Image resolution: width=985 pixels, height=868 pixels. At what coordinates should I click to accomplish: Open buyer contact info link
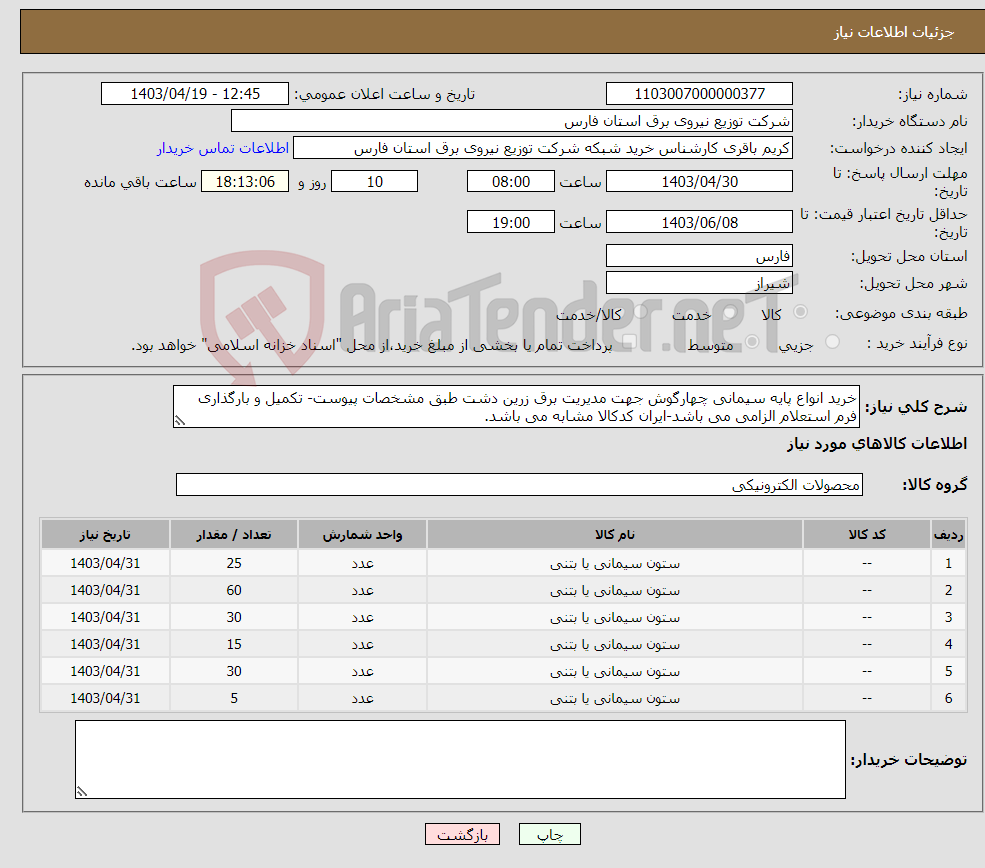223,148
